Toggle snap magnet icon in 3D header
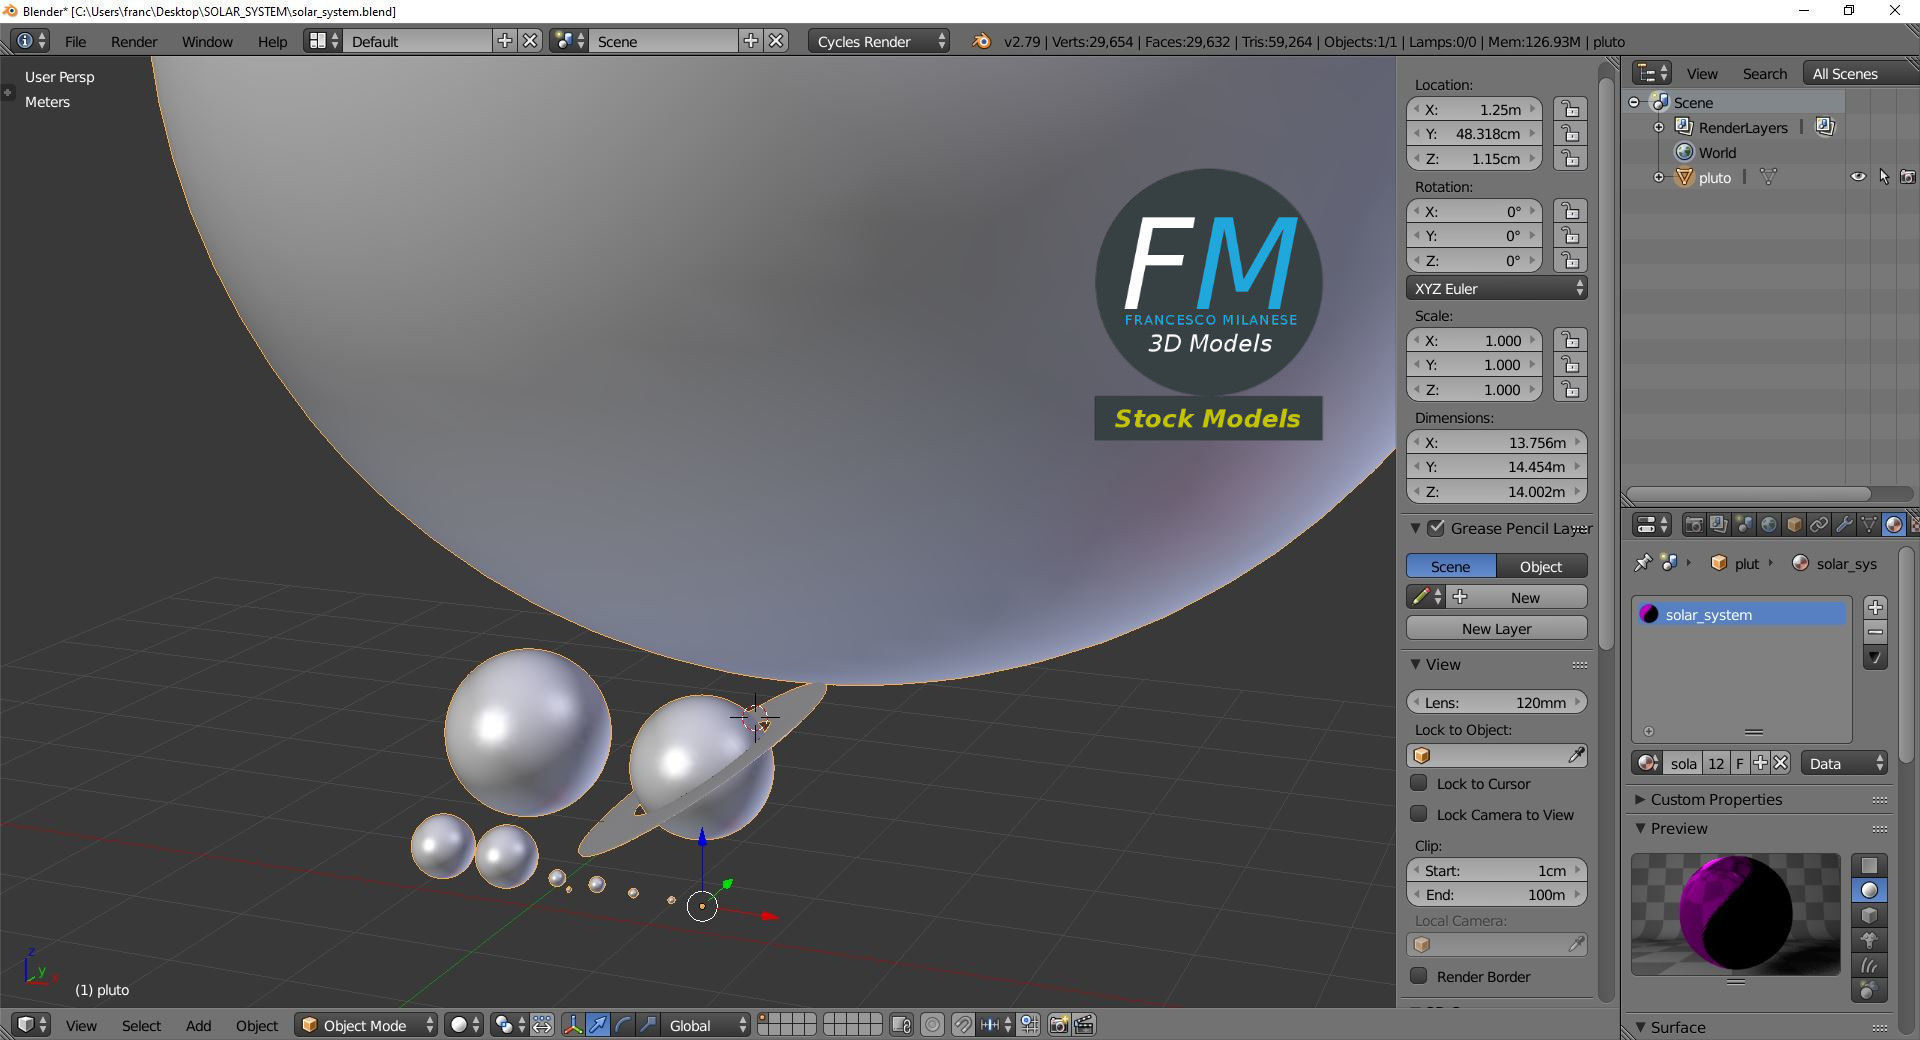The image size is (1920, 1040). [x=962, y=1025]
